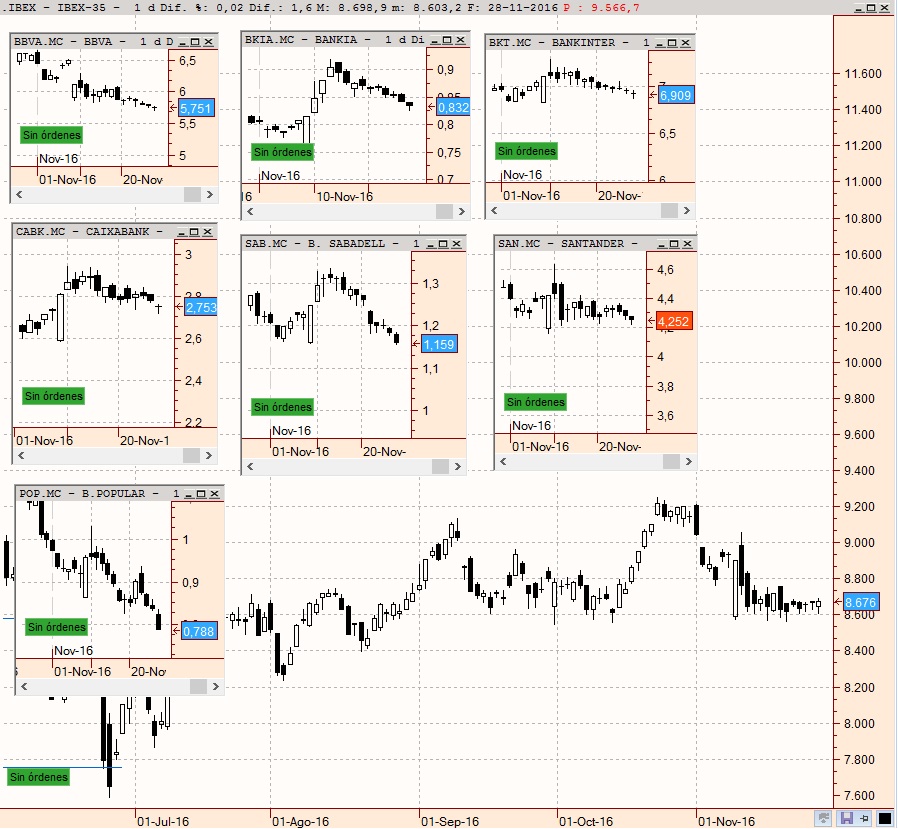Maximize the BANKIA chart window
The height and width of the screenshot is (829, 898).
pyautogui.click(x=447, y=40)
